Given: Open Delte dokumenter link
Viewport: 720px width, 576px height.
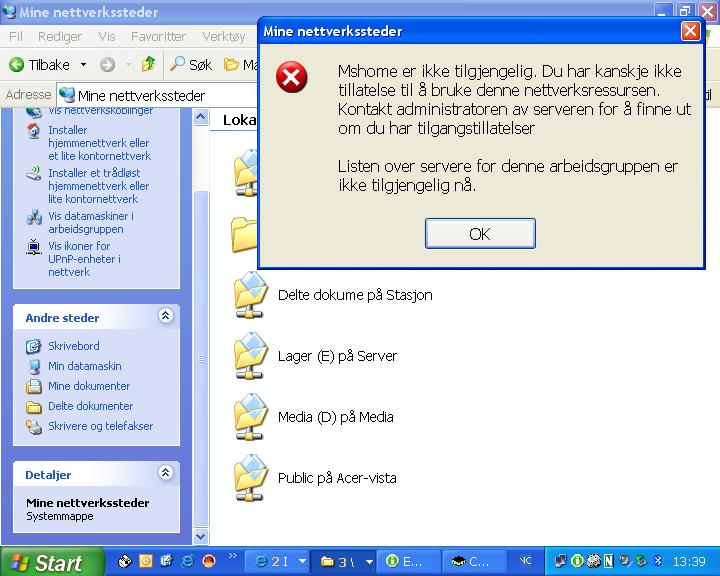Looking at the screenshot, I should (90, 406).
